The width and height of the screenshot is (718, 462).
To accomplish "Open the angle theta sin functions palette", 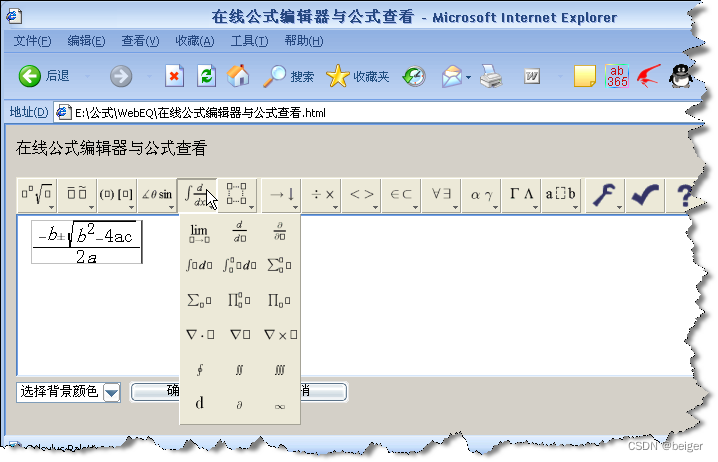I will [157, 195].
